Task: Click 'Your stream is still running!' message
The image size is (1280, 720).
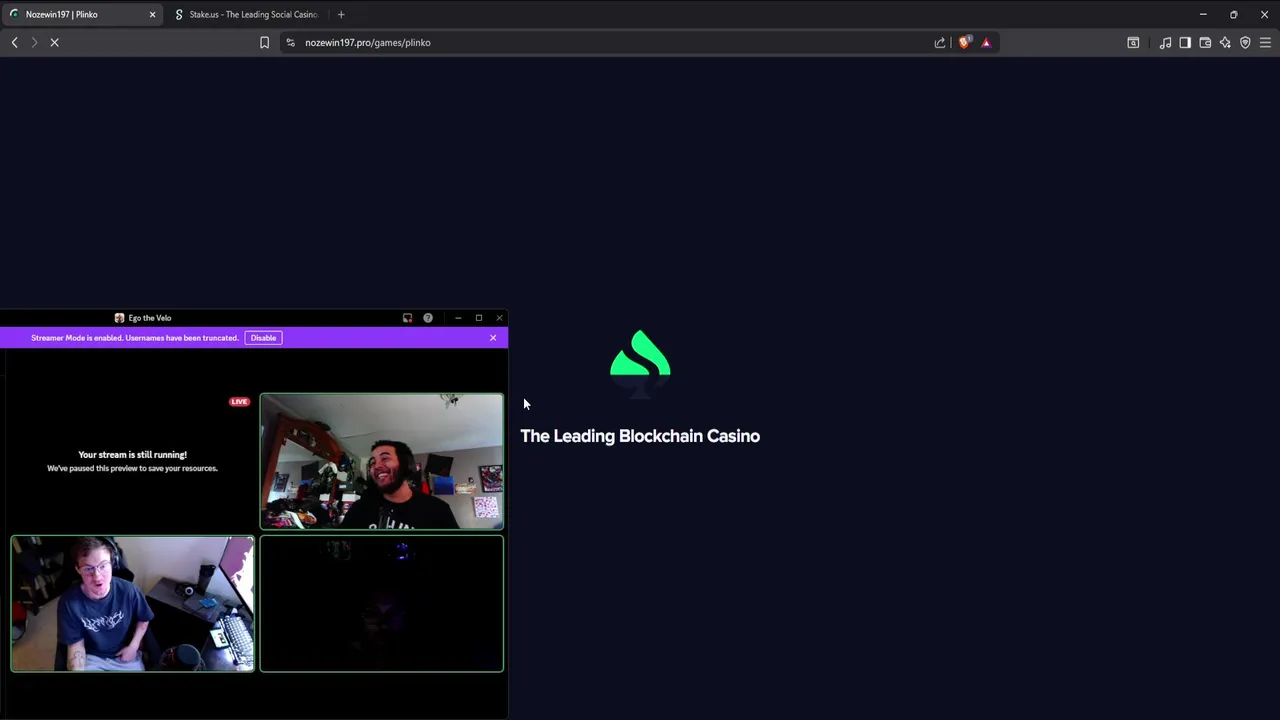Action: [132, 455]
